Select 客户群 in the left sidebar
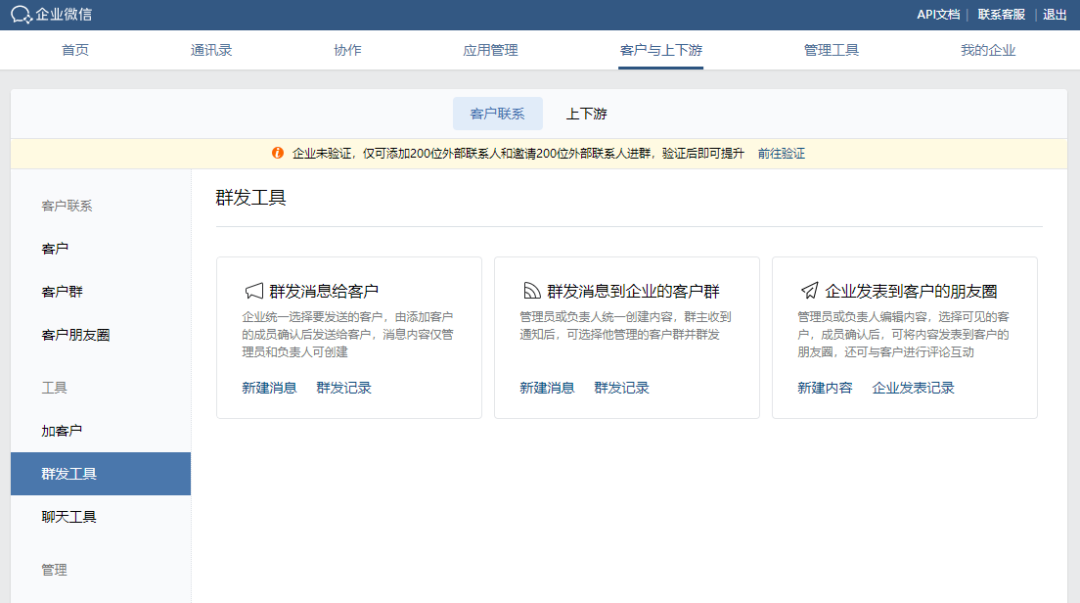The width and height of the screenshot is (1080, 603). click(x=62, y=292)
